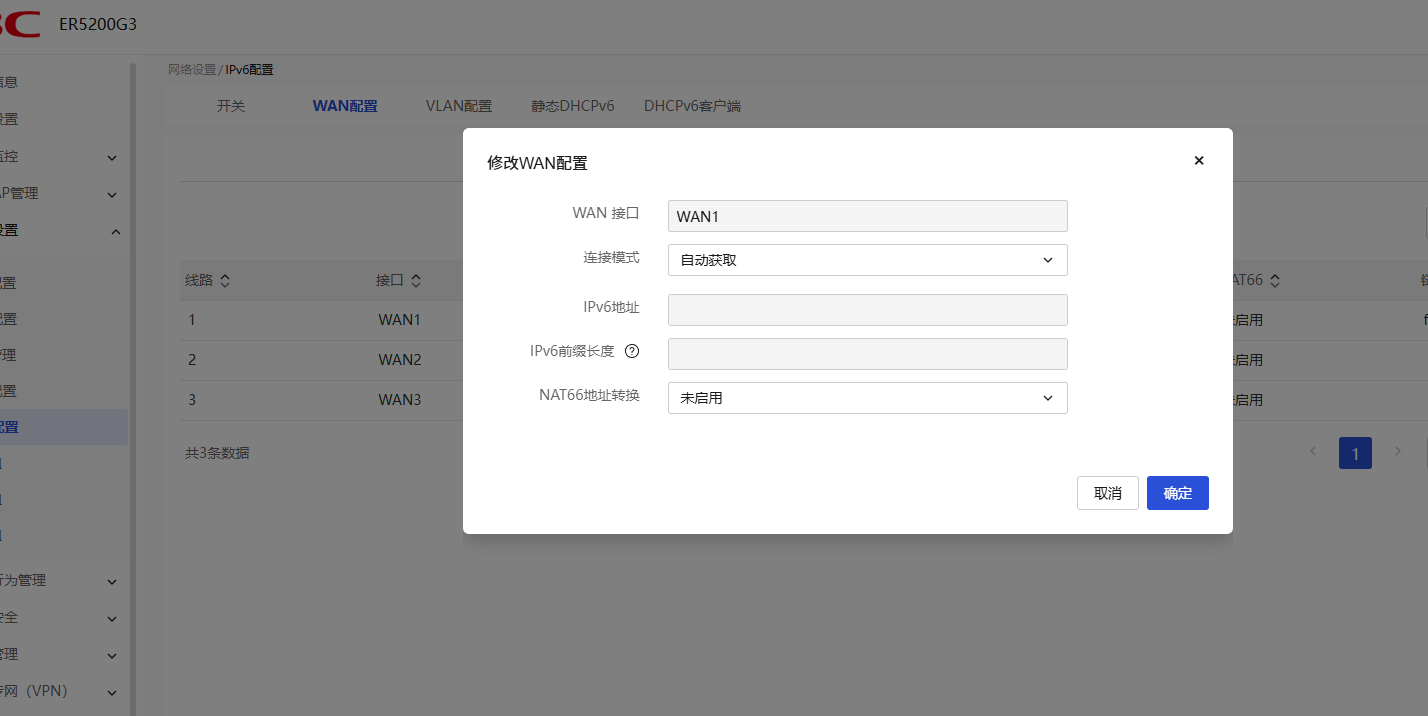
Task: Go to previous page arrow in pagination
Action: (x=1313, y=452)
